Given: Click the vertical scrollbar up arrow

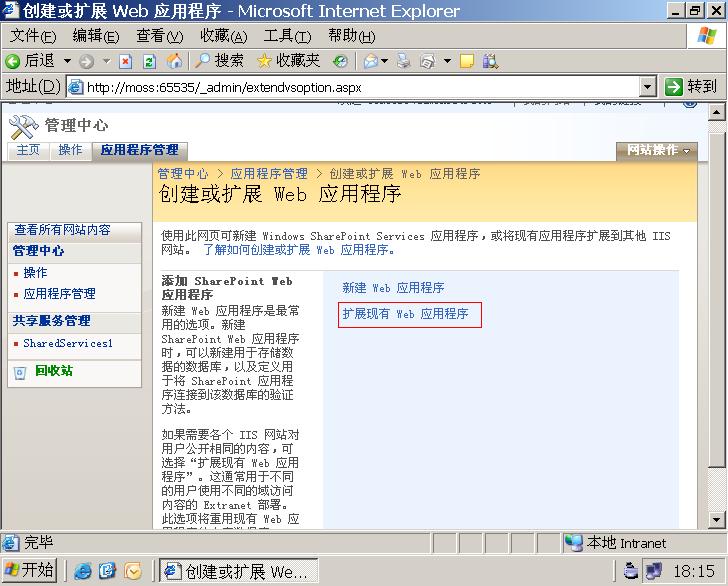Looking at the screenshot, I should 716,112.
